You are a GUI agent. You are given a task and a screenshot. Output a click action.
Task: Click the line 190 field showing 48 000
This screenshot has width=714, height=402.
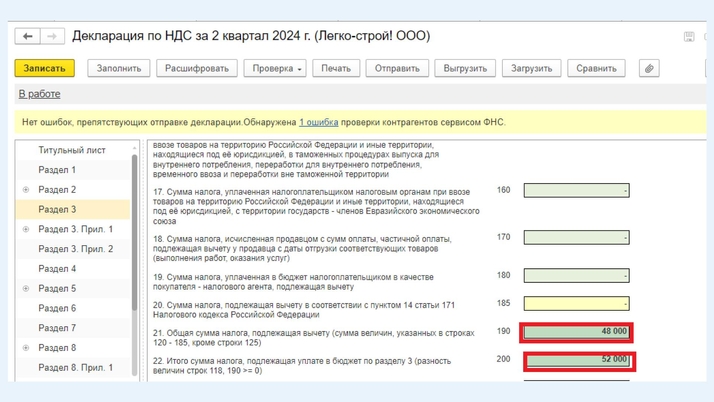[576, 332]
